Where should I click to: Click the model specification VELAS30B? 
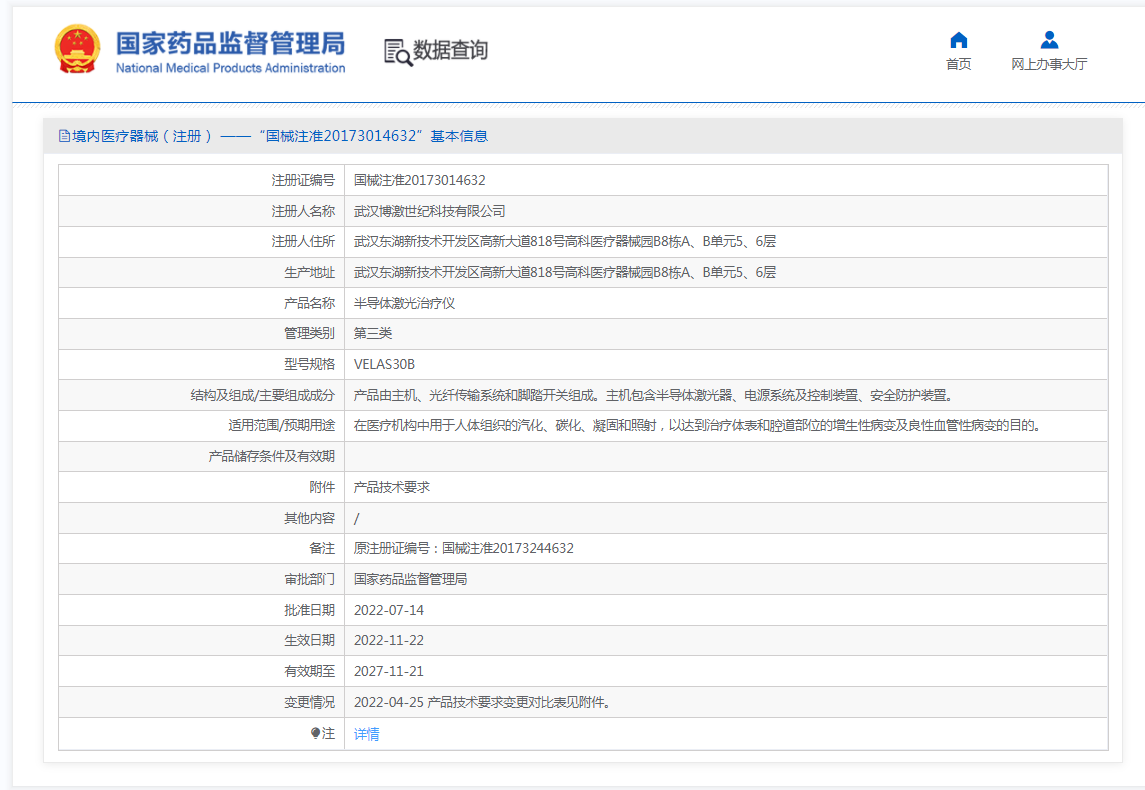(x=384, y=364)
